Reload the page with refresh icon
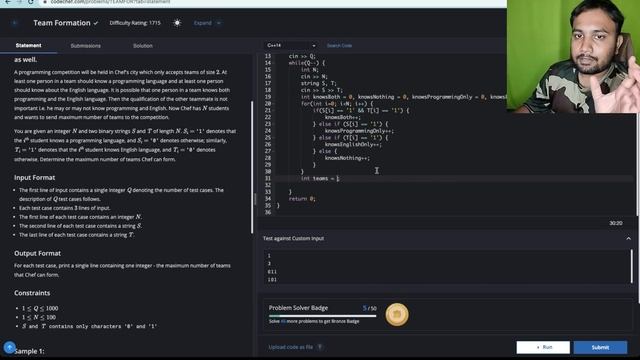Screen dimensions: 640x360 click(x=31, y=2)
